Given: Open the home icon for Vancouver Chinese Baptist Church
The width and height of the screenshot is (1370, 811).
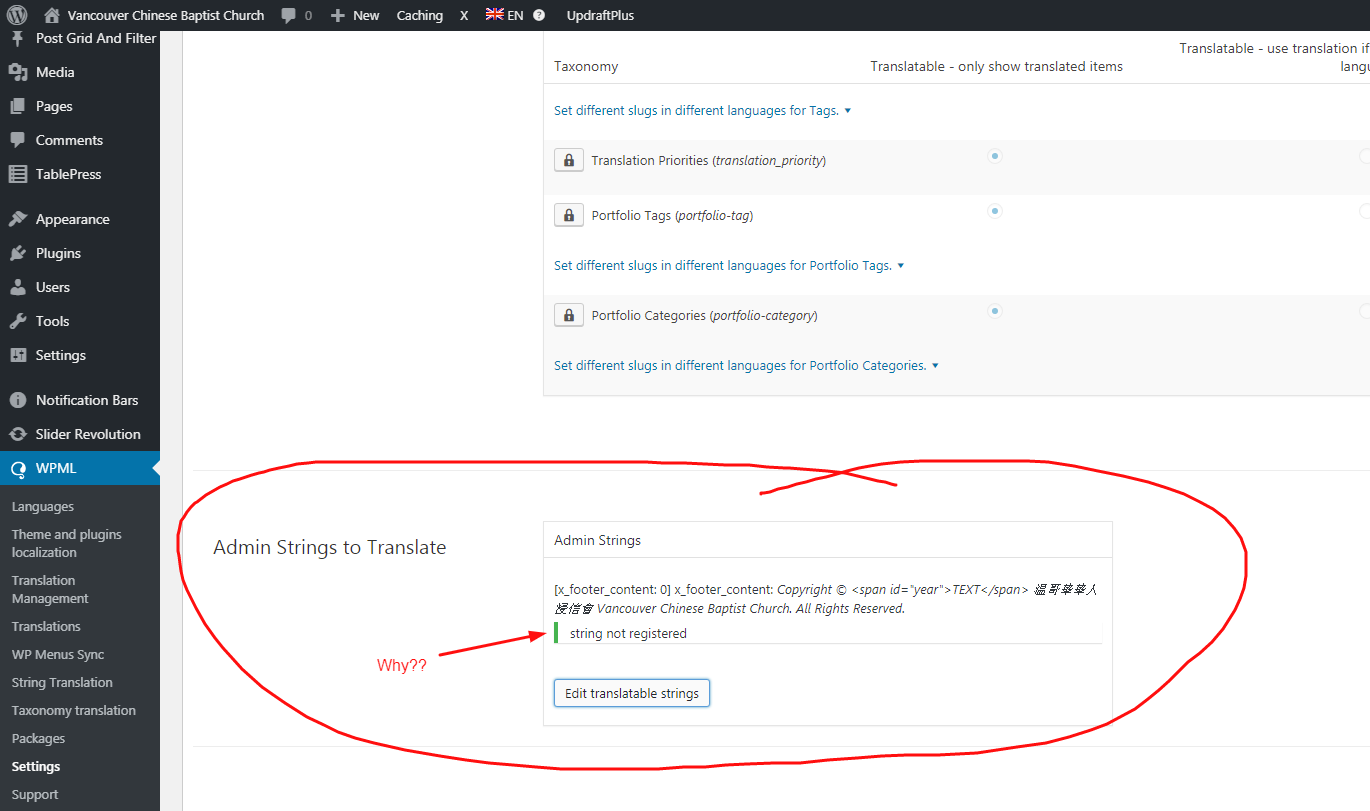Looking at the screenshot, I should [52, 15].
